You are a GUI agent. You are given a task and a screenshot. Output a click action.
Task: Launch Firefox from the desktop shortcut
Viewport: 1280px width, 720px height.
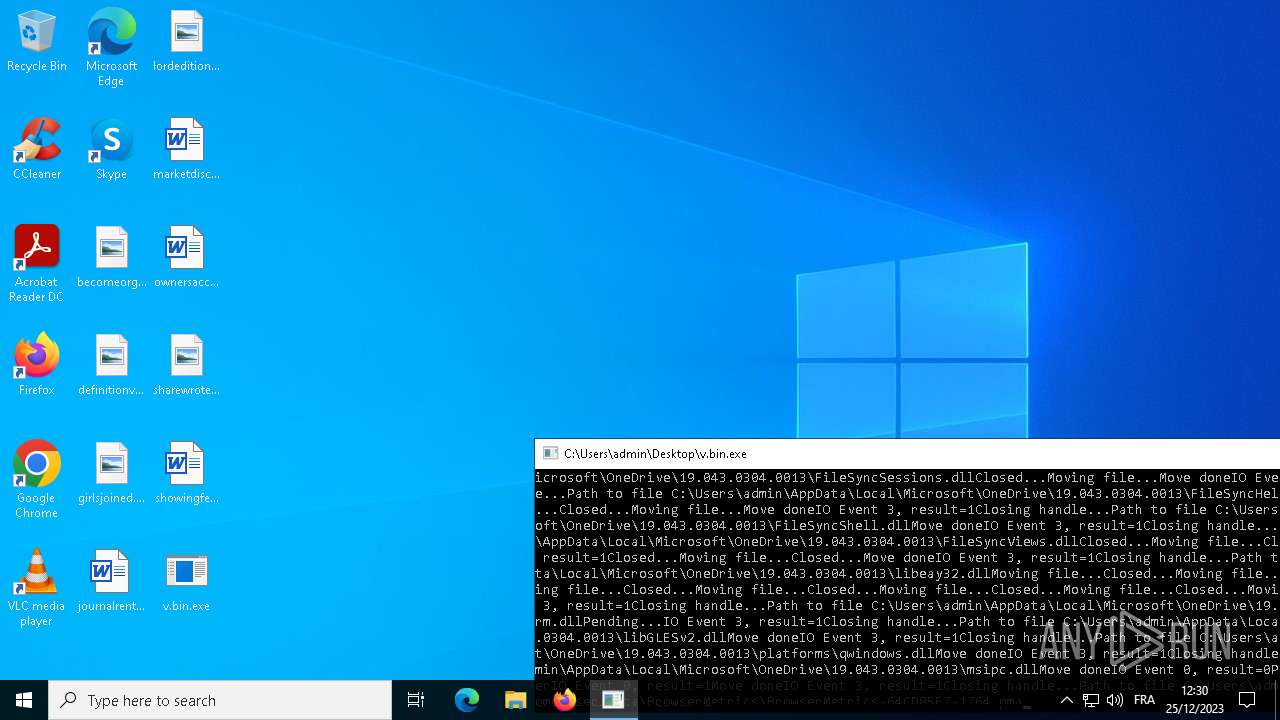(37, 366)
